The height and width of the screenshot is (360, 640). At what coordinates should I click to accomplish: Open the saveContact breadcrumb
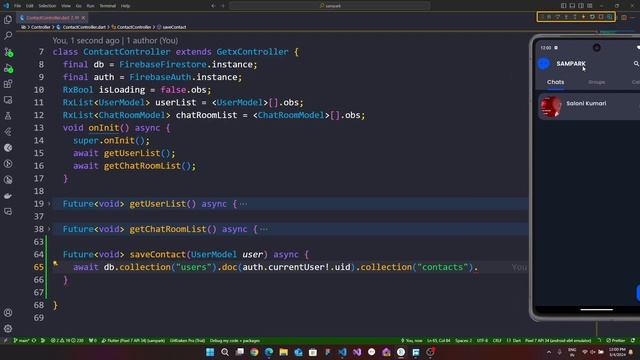174,27
